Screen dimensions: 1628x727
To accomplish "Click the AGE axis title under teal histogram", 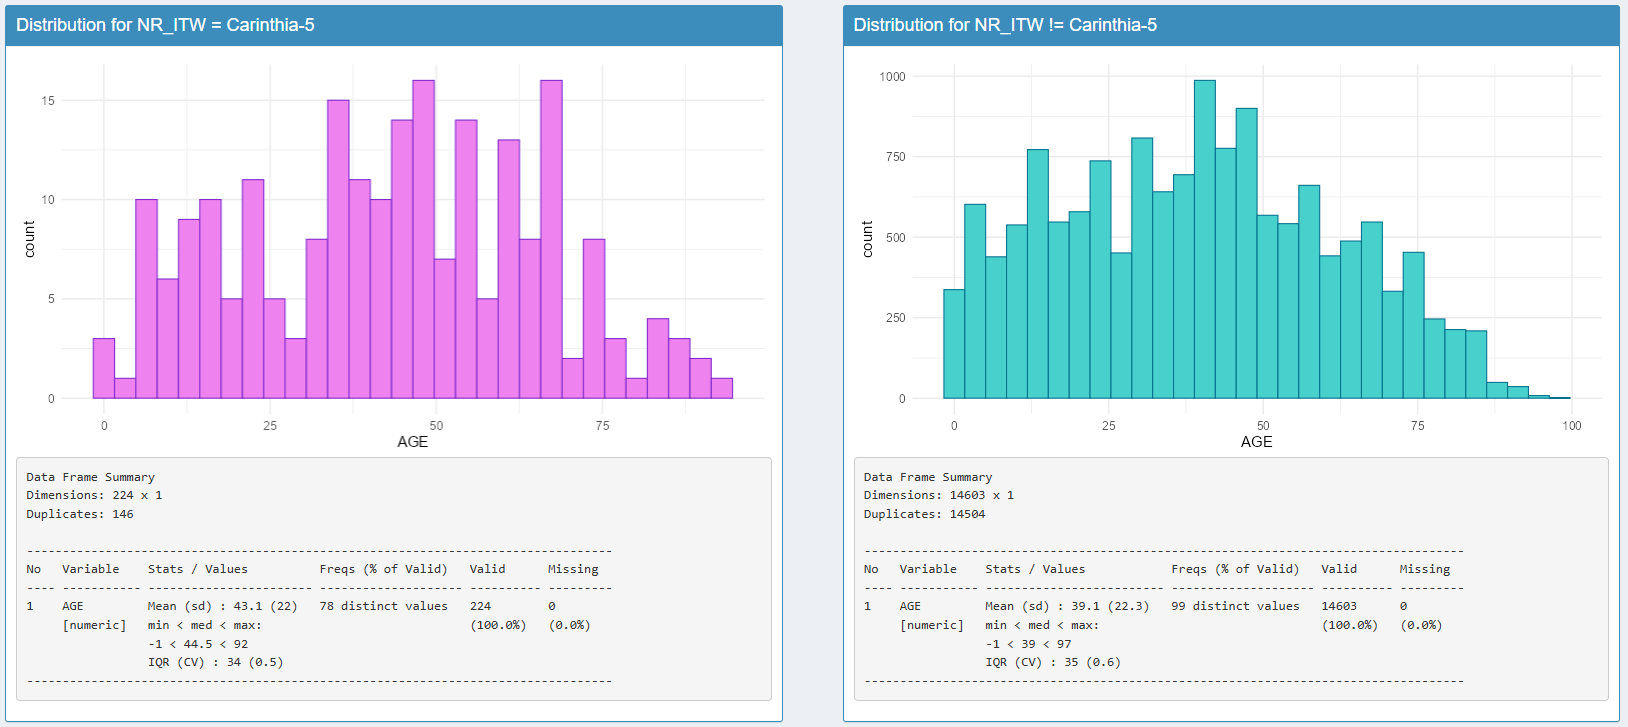I will (x=1256, y=442).
